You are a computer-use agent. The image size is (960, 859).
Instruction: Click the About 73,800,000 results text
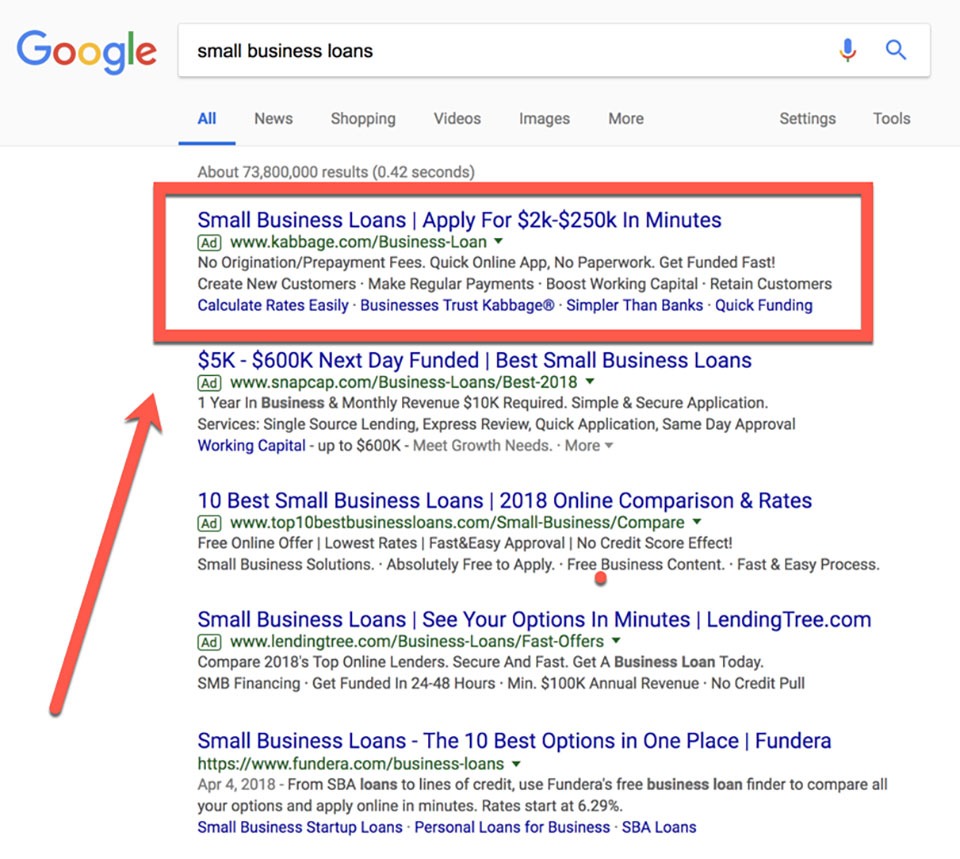336,172
